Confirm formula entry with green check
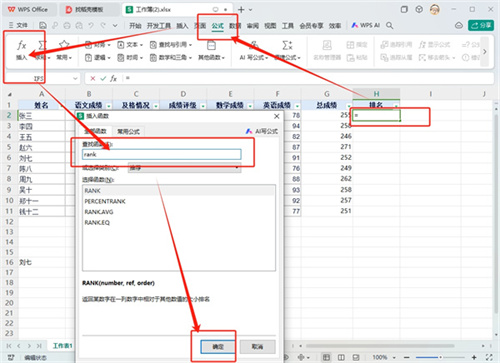The width and height of the screenshot is (500, 363). point(103,78)
